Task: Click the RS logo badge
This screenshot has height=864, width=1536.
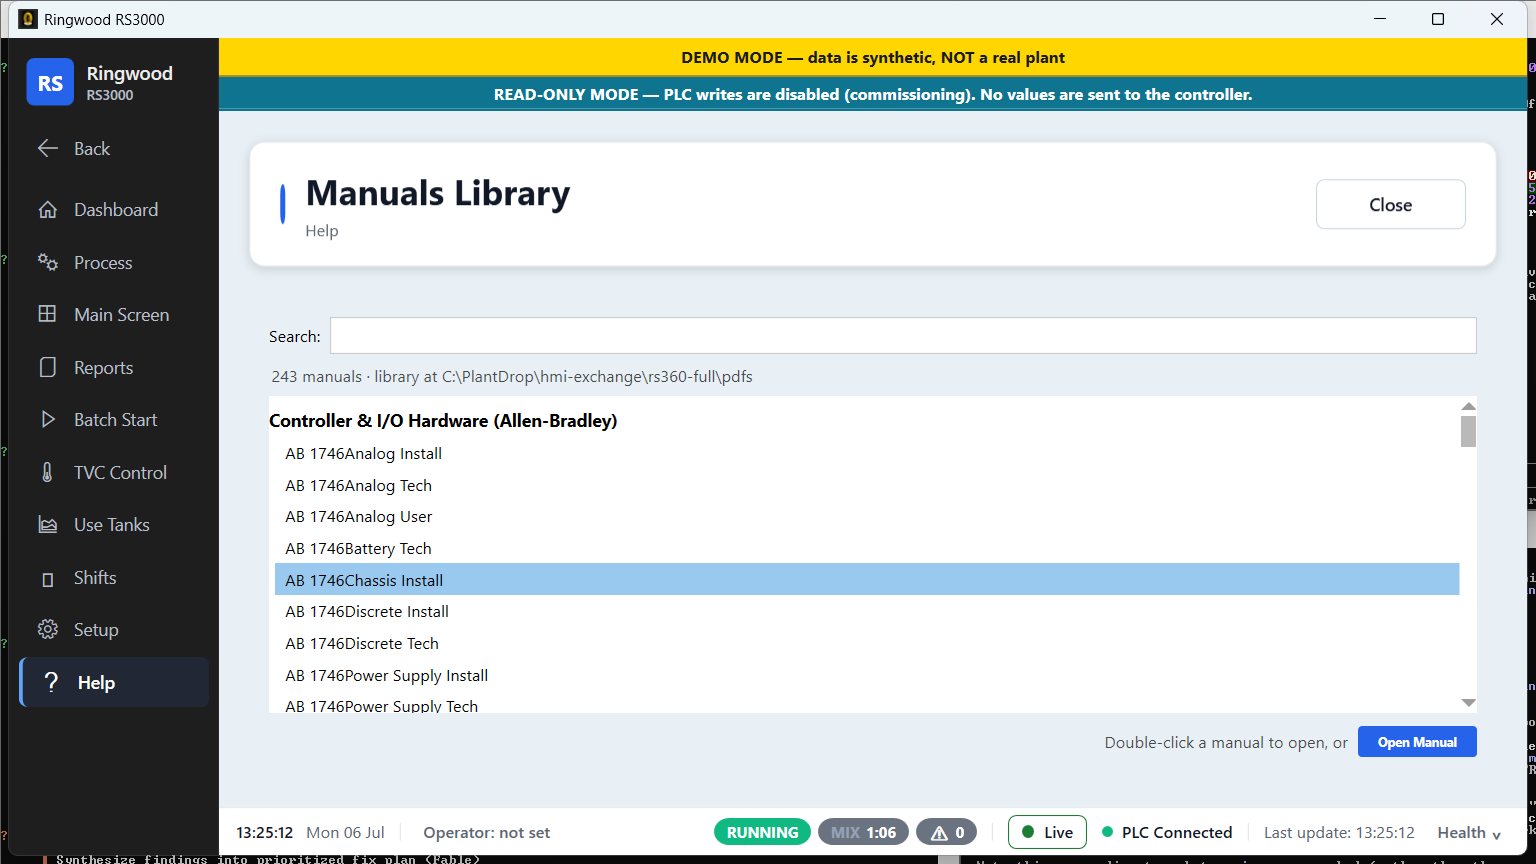Action: coord(50,82)
